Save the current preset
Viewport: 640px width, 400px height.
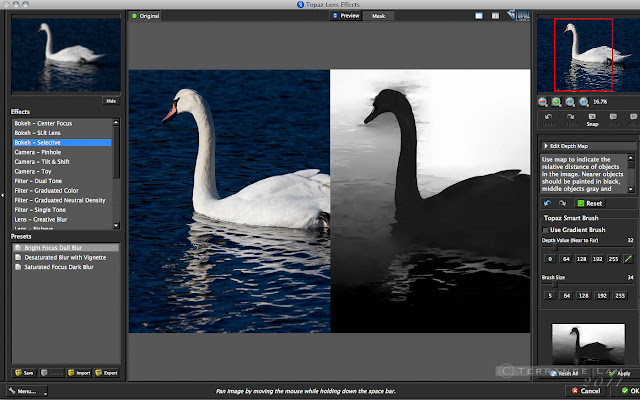pyautogui.click(x=24, y=373)
